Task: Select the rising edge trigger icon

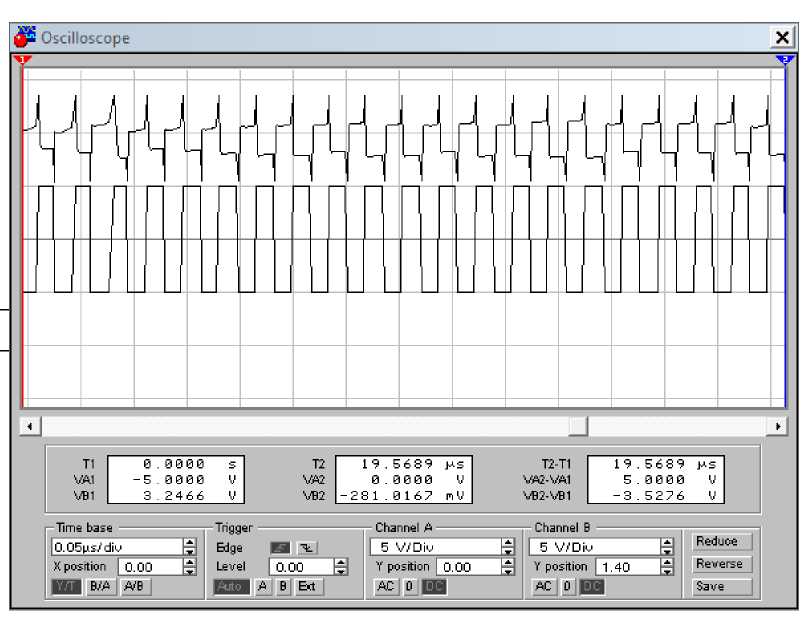Action: (x=279, y=548)
